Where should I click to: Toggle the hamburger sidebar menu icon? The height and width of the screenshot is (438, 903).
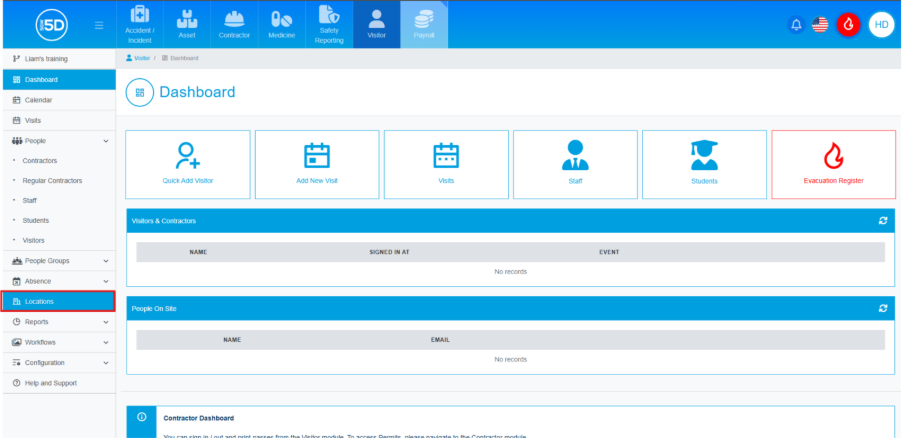point(99,25)
